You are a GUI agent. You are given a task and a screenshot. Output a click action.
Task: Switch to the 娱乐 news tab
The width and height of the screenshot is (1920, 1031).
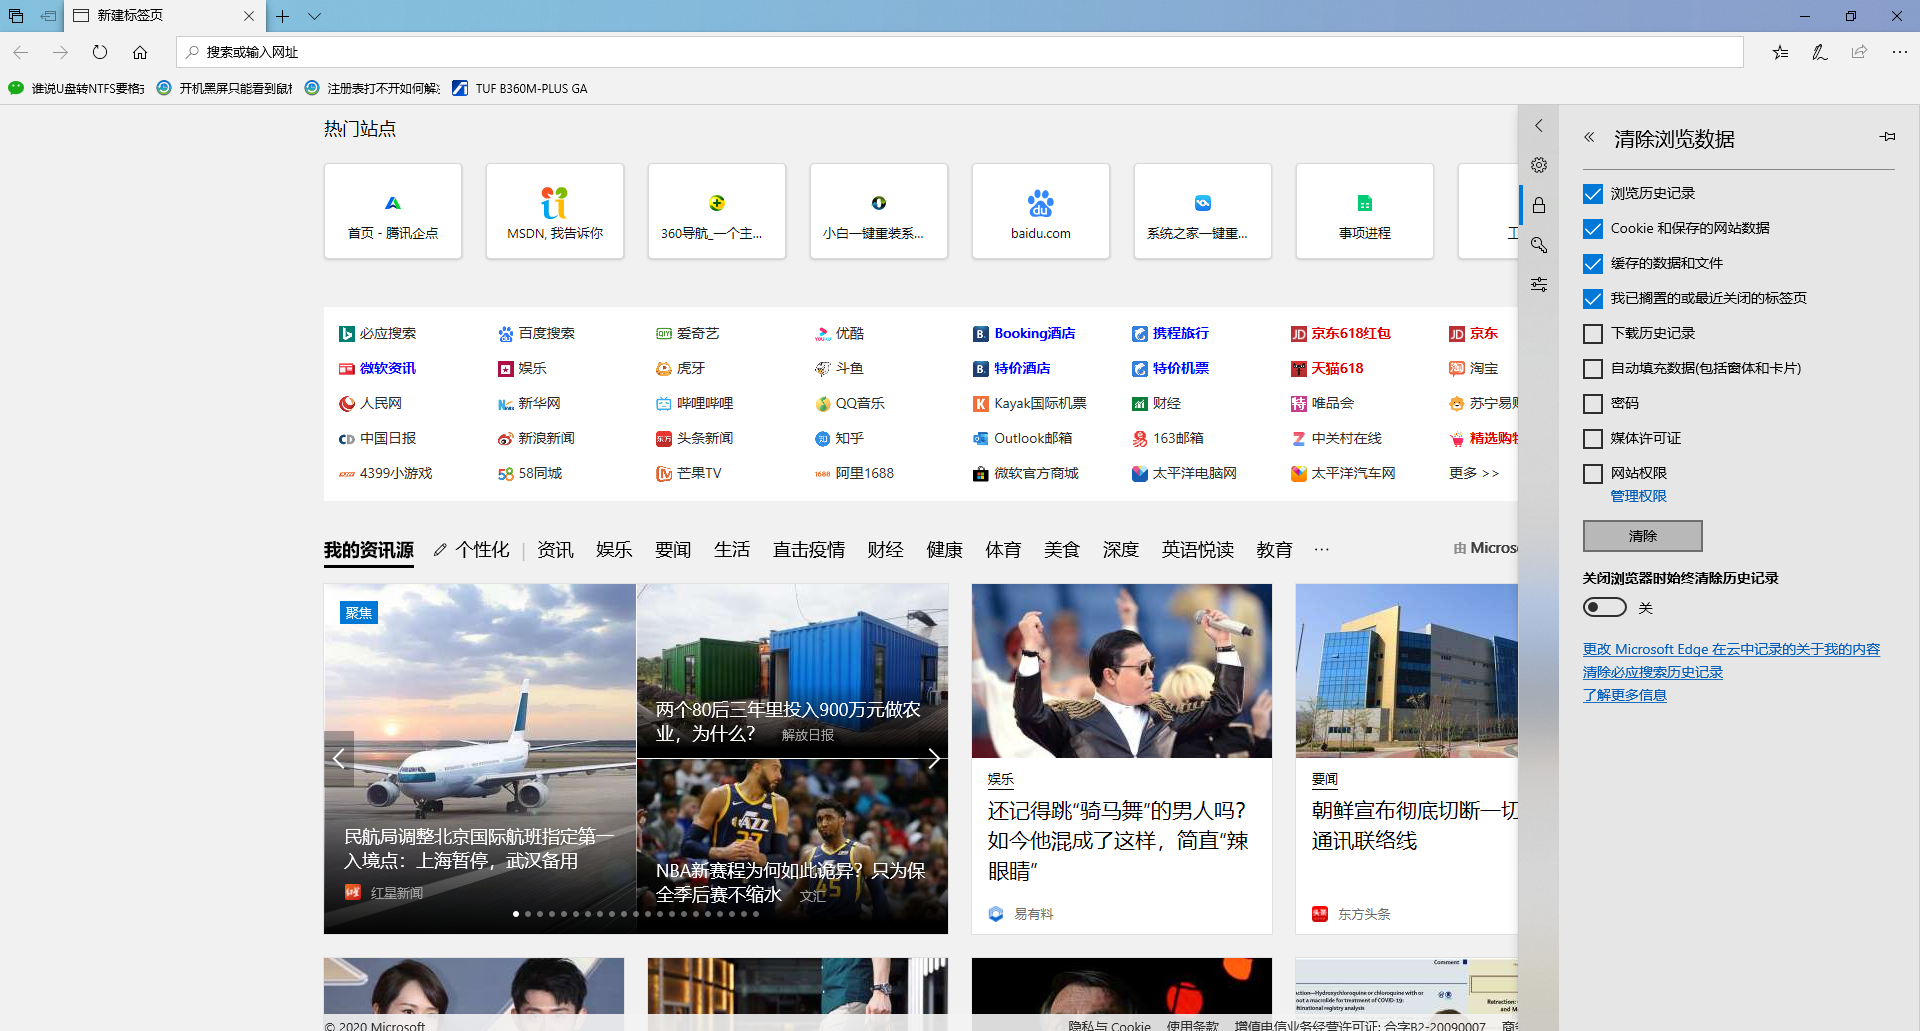pyautogui.click(x=613, y=550)
